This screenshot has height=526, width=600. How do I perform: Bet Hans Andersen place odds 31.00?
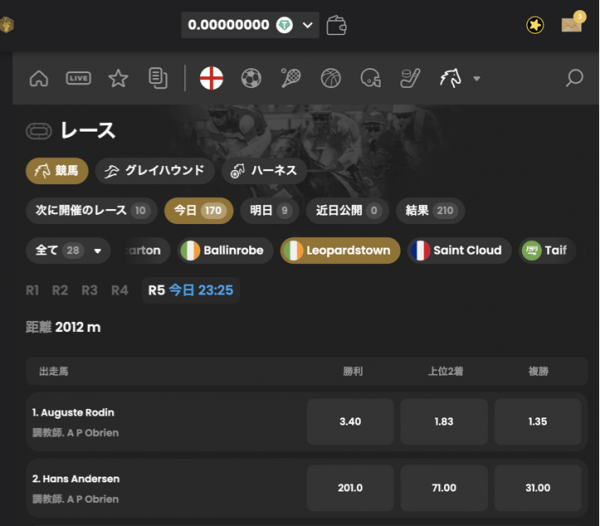pyautogui.click(x=538, y=488)
